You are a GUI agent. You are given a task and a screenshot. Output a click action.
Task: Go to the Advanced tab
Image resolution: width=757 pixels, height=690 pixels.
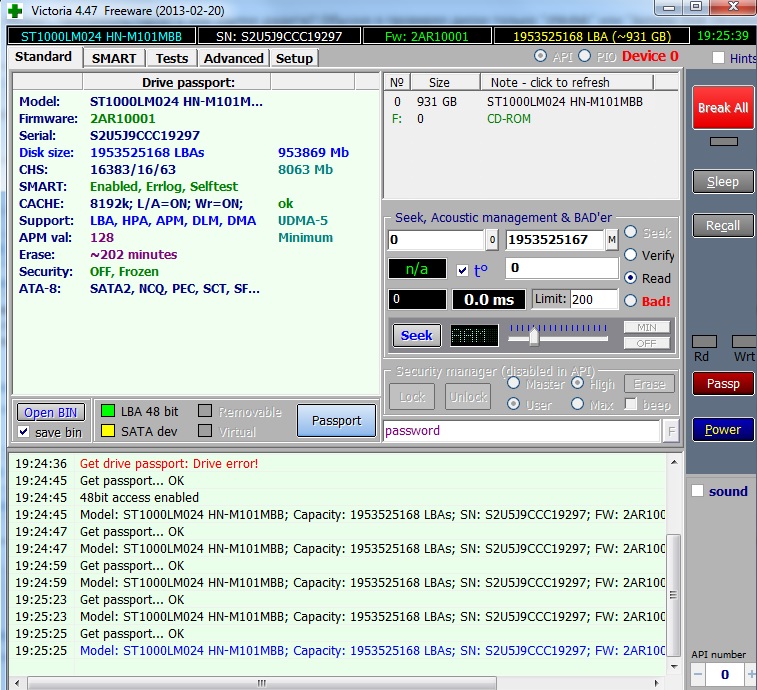tap(233, 58)
